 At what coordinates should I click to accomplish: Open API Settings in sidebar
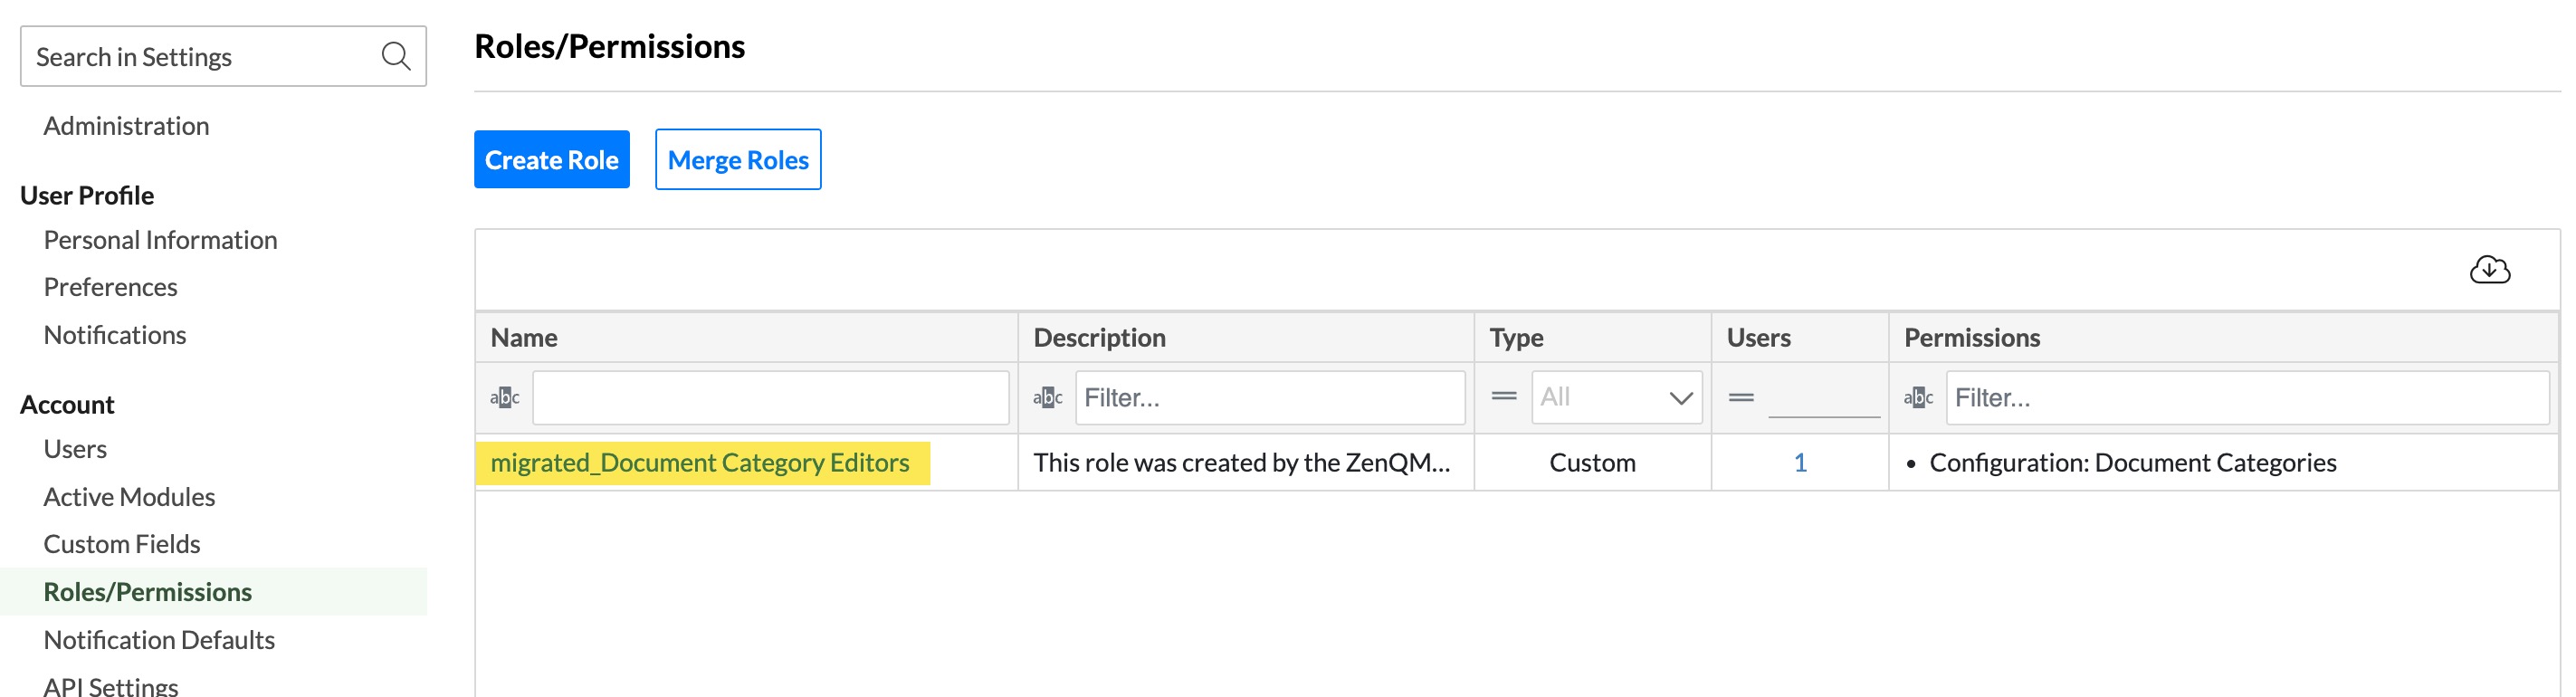click(110, 685)
